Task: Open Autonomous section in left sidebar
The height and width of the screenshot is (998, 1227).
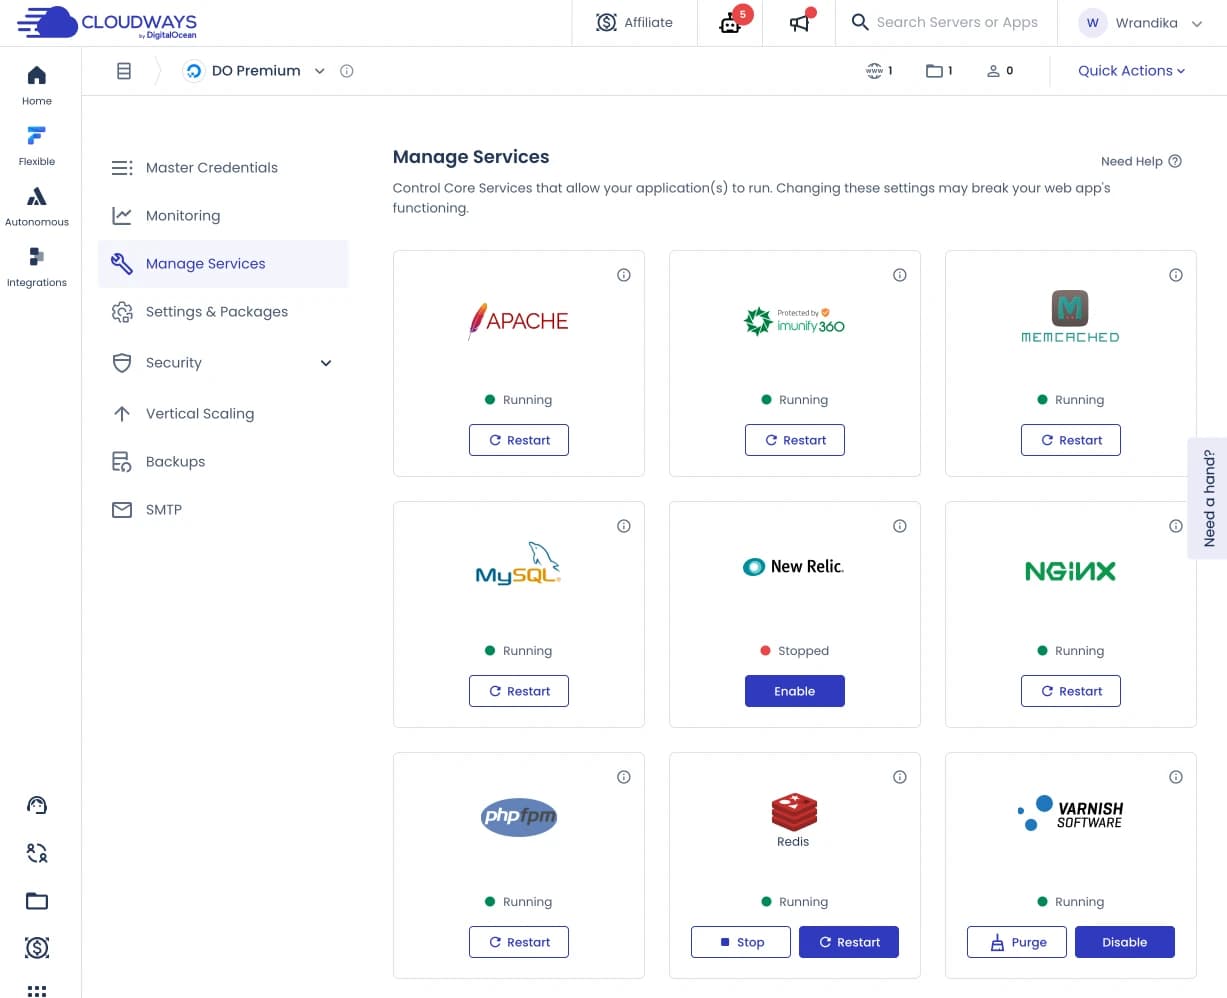Action: (x=37, y=205)
